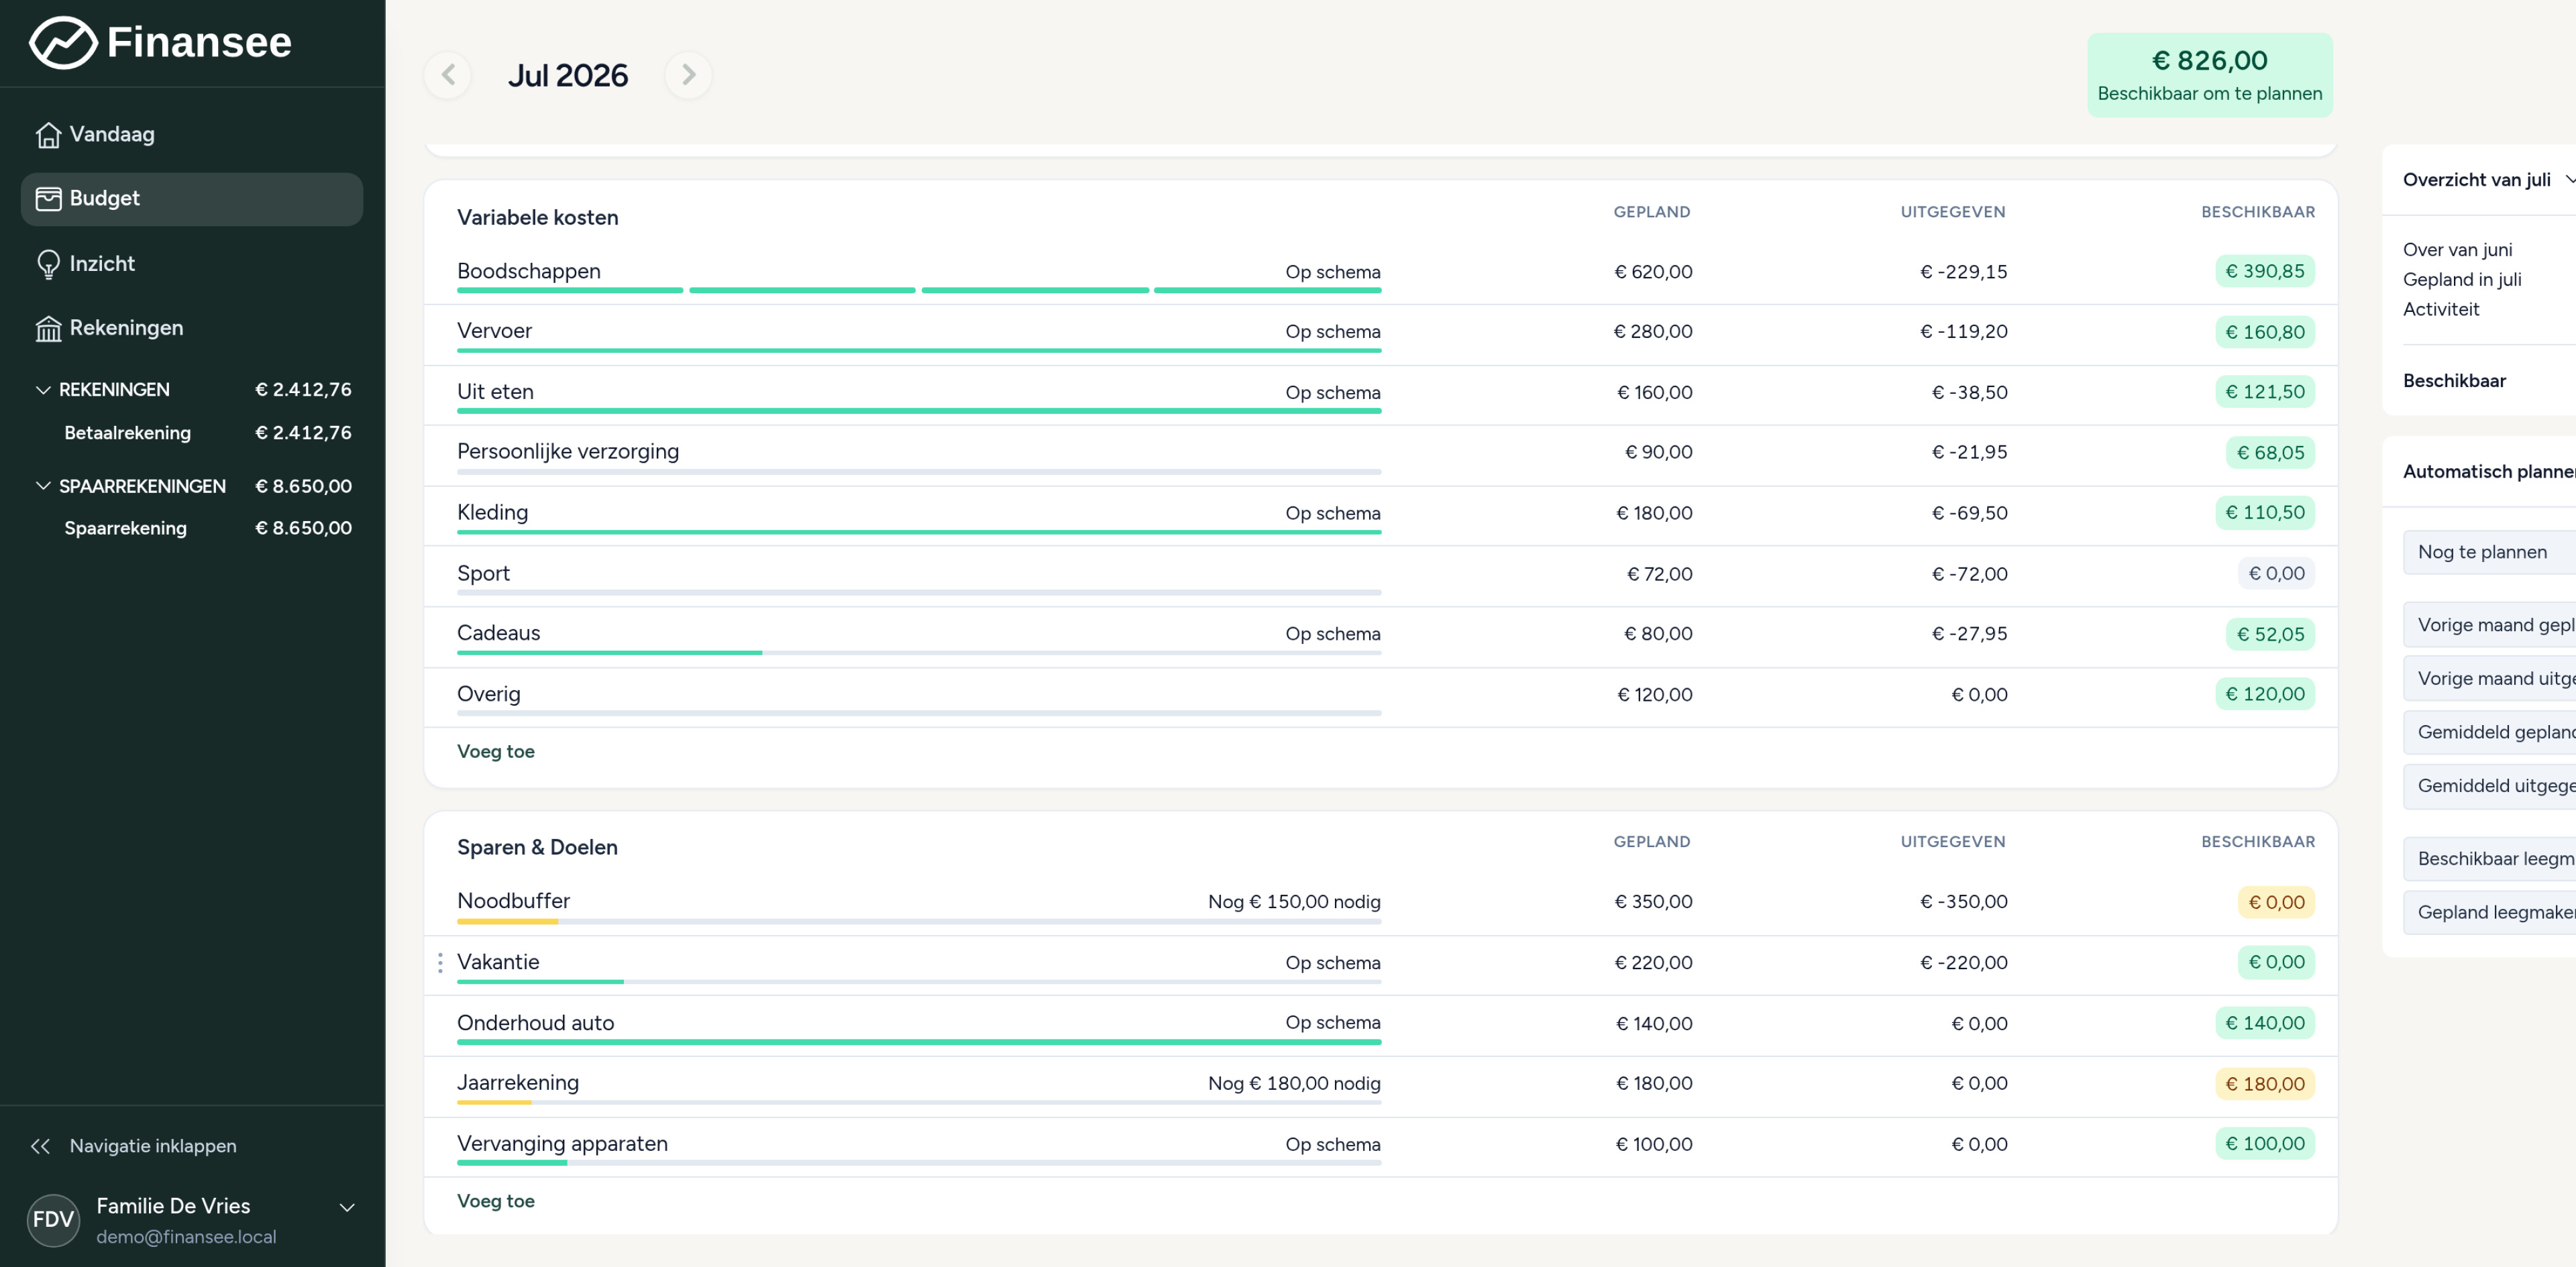Image resolution: width=2576 pixels, height=1267 pixels.
Task: Add goal under Sparen & Doelen
Action: coord(496,1201)
